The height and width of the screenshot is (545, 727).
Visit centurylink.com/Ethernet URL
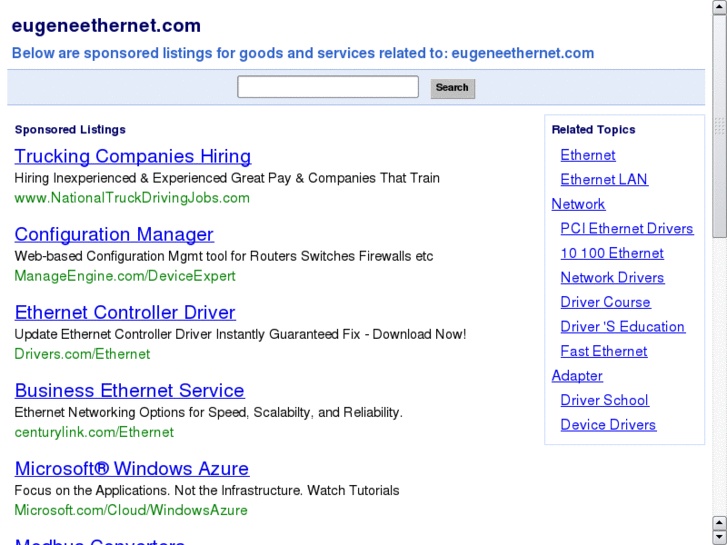pos(94,432)
